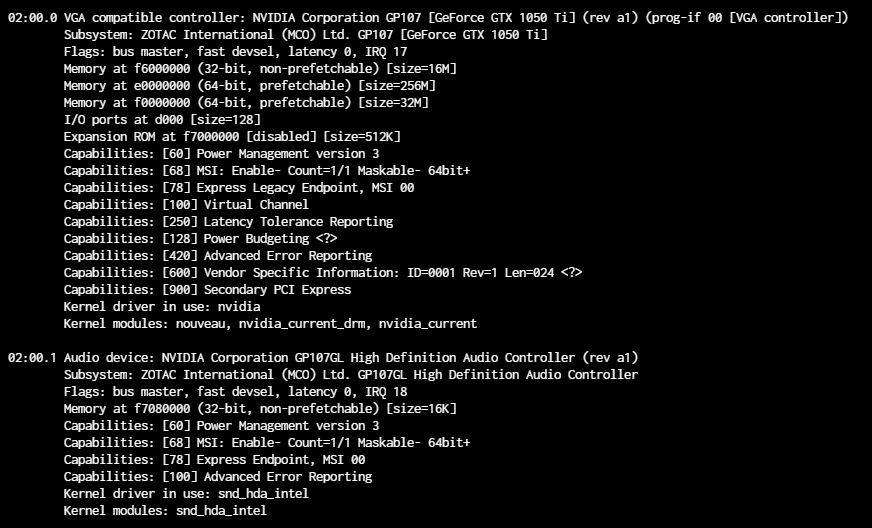Click the 02:00.1 audio device address

click(32, 357)
